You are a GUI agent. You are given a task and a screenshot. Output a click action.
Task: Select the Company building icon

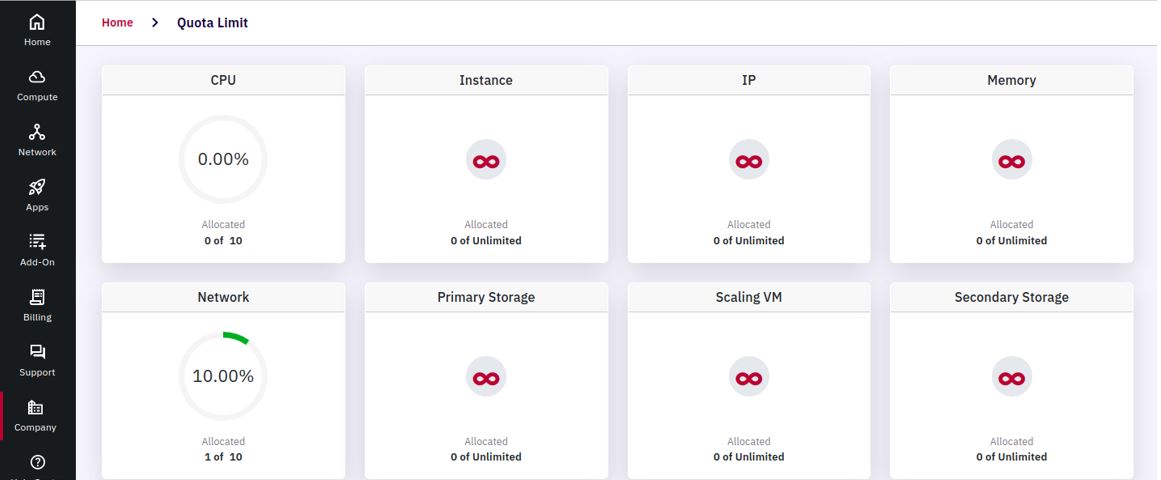(35, 407)
